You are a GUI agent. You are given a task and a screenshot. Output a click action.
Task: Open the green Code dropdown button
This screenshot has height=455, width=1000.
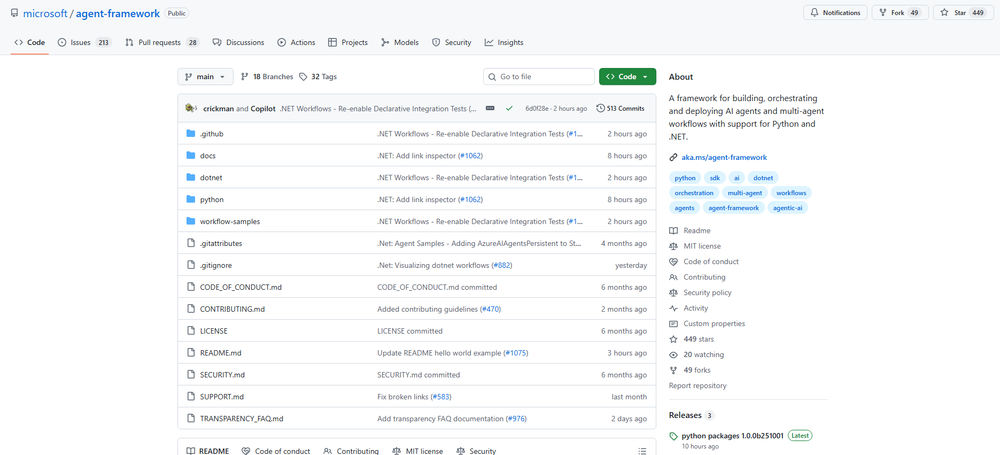click(628, 77)
